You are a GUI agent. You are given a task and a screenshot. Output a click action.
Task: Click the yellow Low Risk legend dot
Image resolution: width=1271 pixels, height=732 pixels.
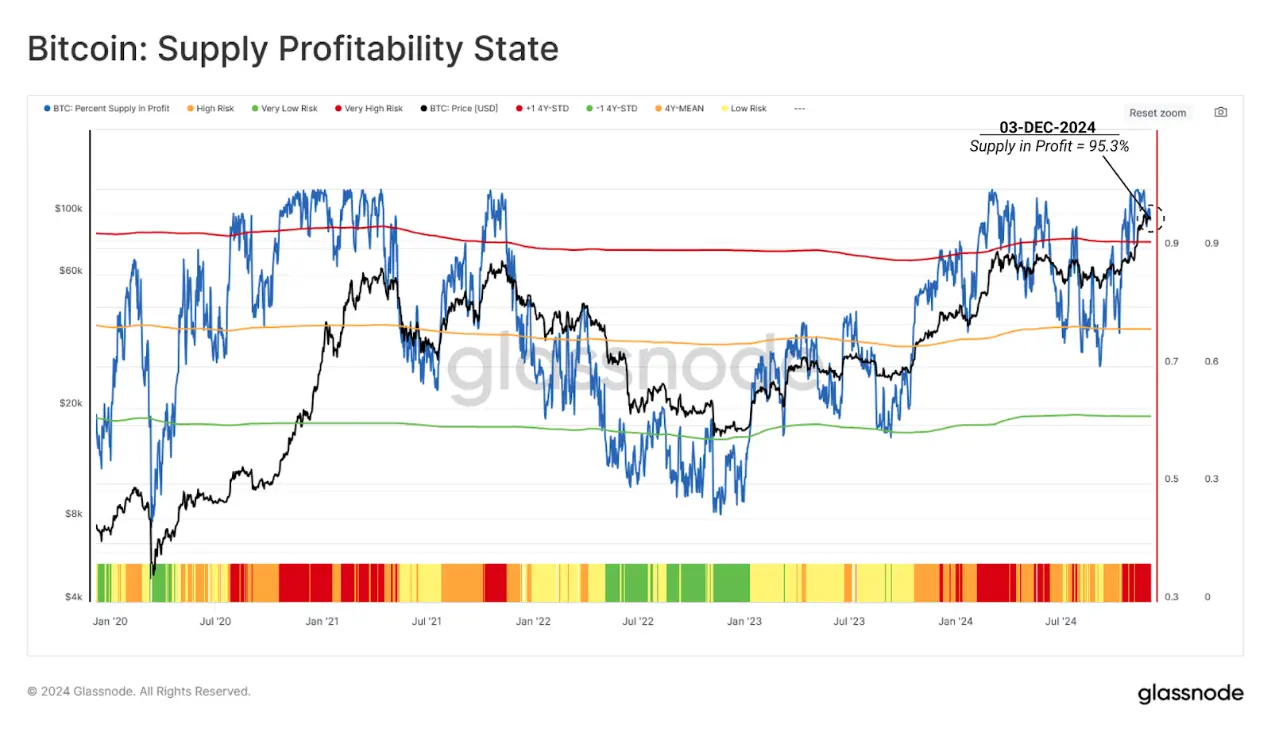click(723, 108)
